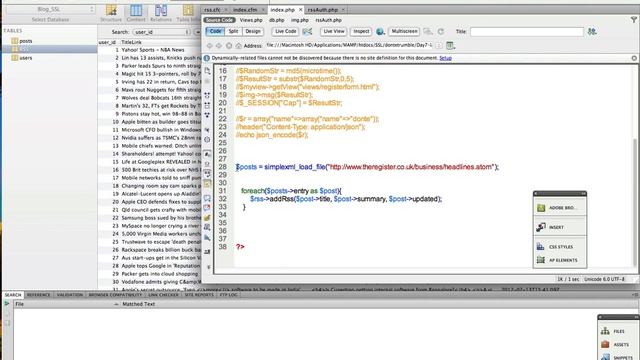Open Content view in Sequel Pro toolbar
640x360 pixels.
[x=136, y=13]
